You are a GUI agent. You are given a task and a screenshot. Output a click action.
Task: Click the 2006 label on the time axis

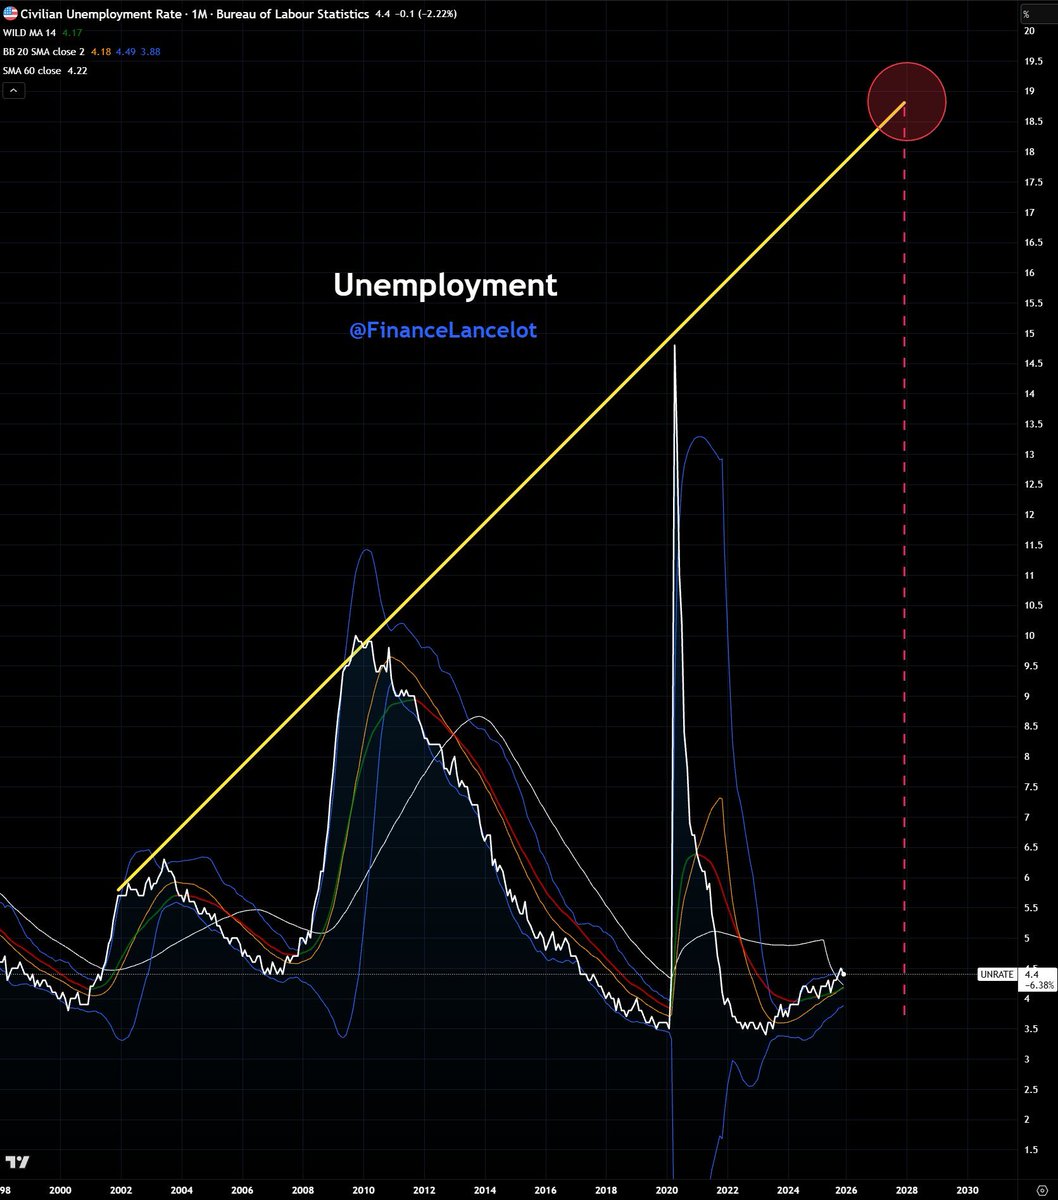pos(242,1191)
